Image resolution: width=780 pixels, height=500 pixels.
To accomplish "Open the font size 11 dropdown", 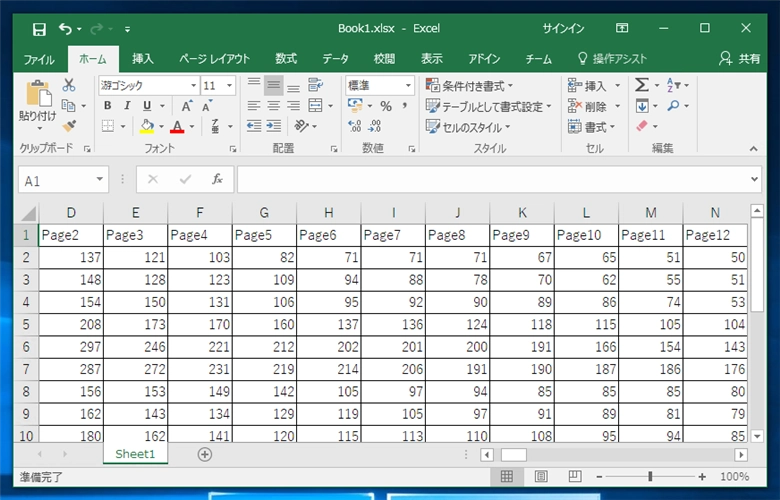I will click(229, 86).
